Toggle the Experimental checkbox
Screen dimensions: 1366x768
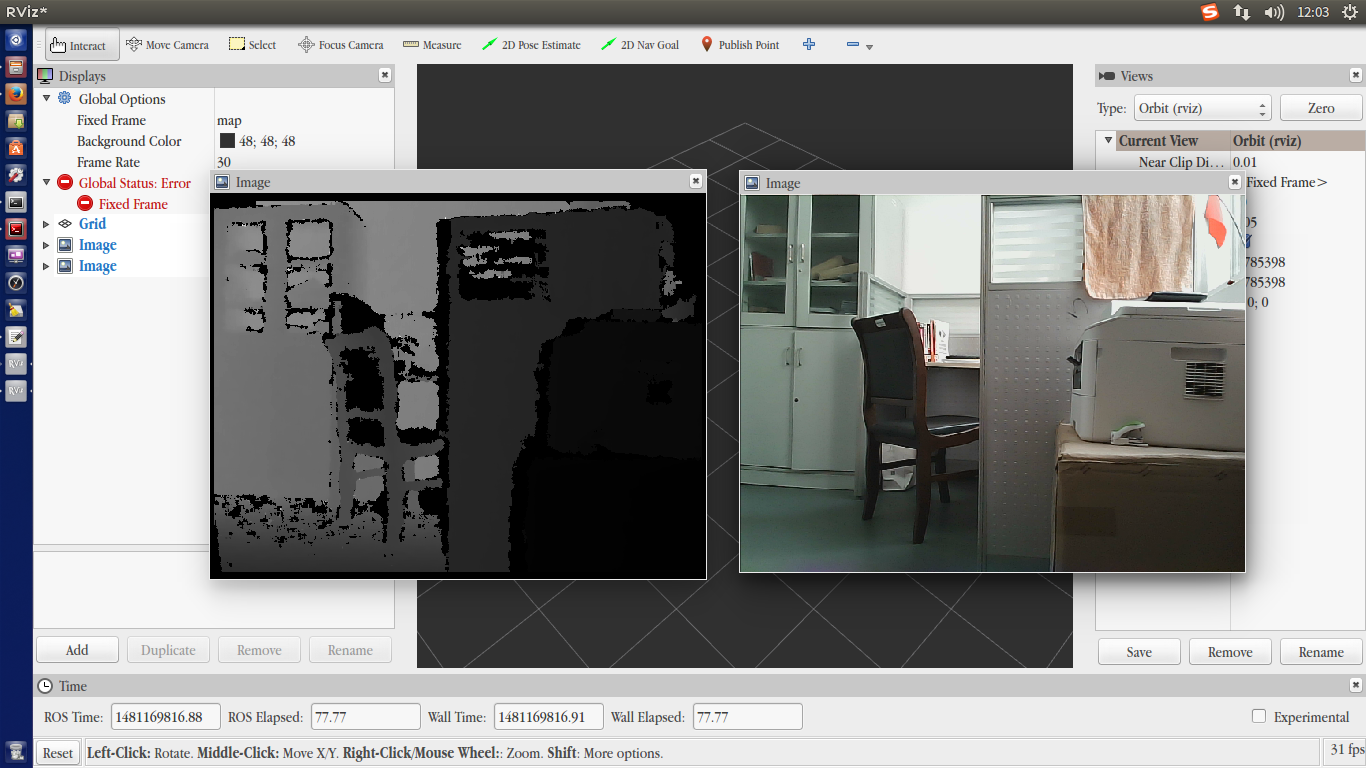point(1259,716)
